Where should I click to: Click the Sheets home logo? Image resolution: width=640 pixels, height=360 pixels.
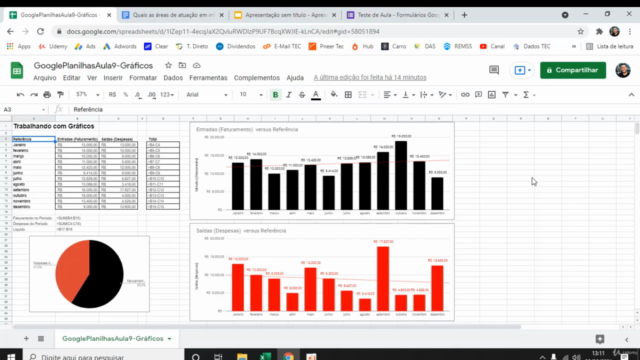click(x=17, y=71)
